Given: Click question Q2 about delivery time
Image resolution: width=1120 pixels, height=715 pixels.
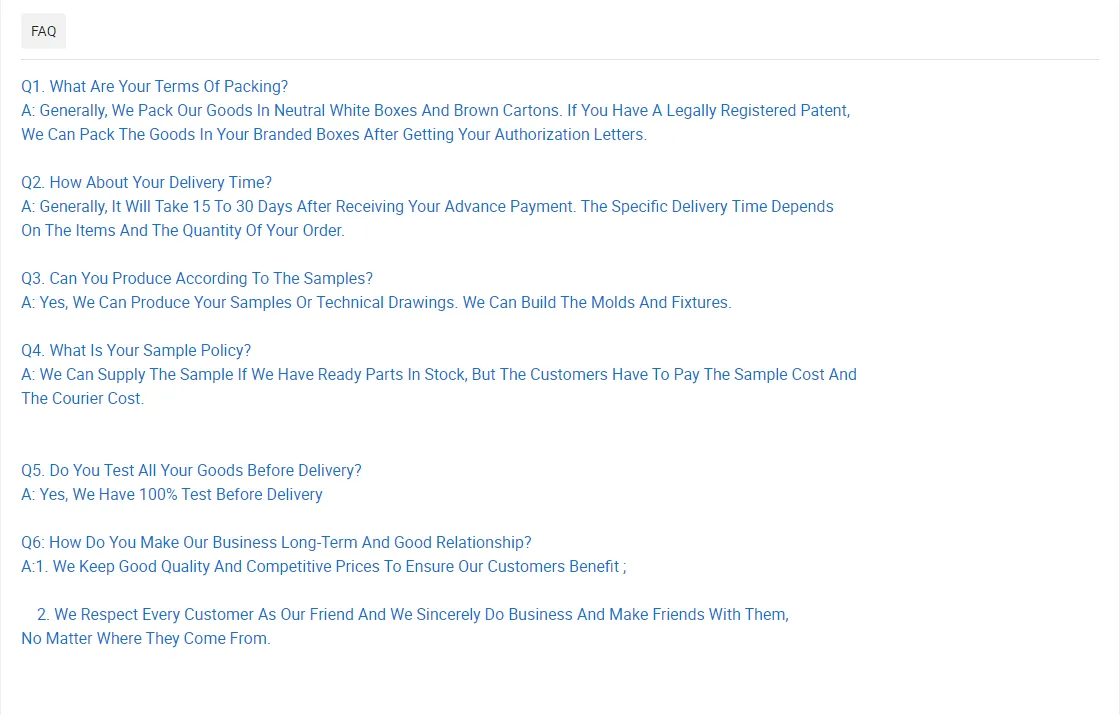Looking at the screenshot, I should (x=146, y=182).
